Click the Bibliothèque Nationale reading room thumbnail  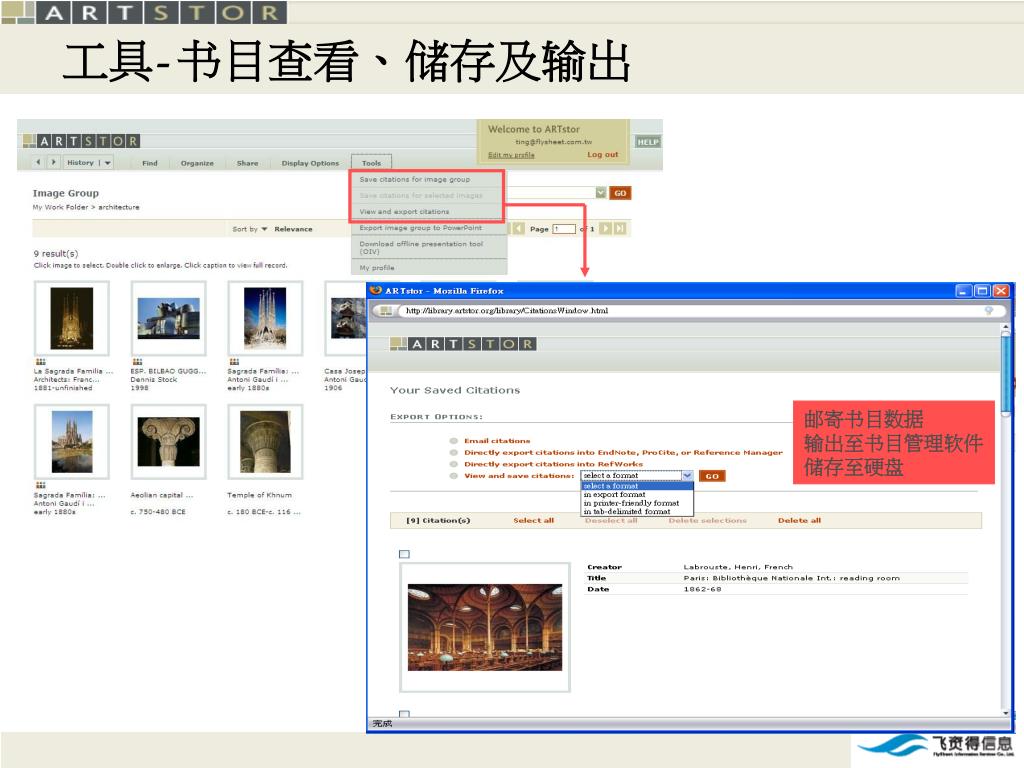pyautogui.click(x=485, y=627)
